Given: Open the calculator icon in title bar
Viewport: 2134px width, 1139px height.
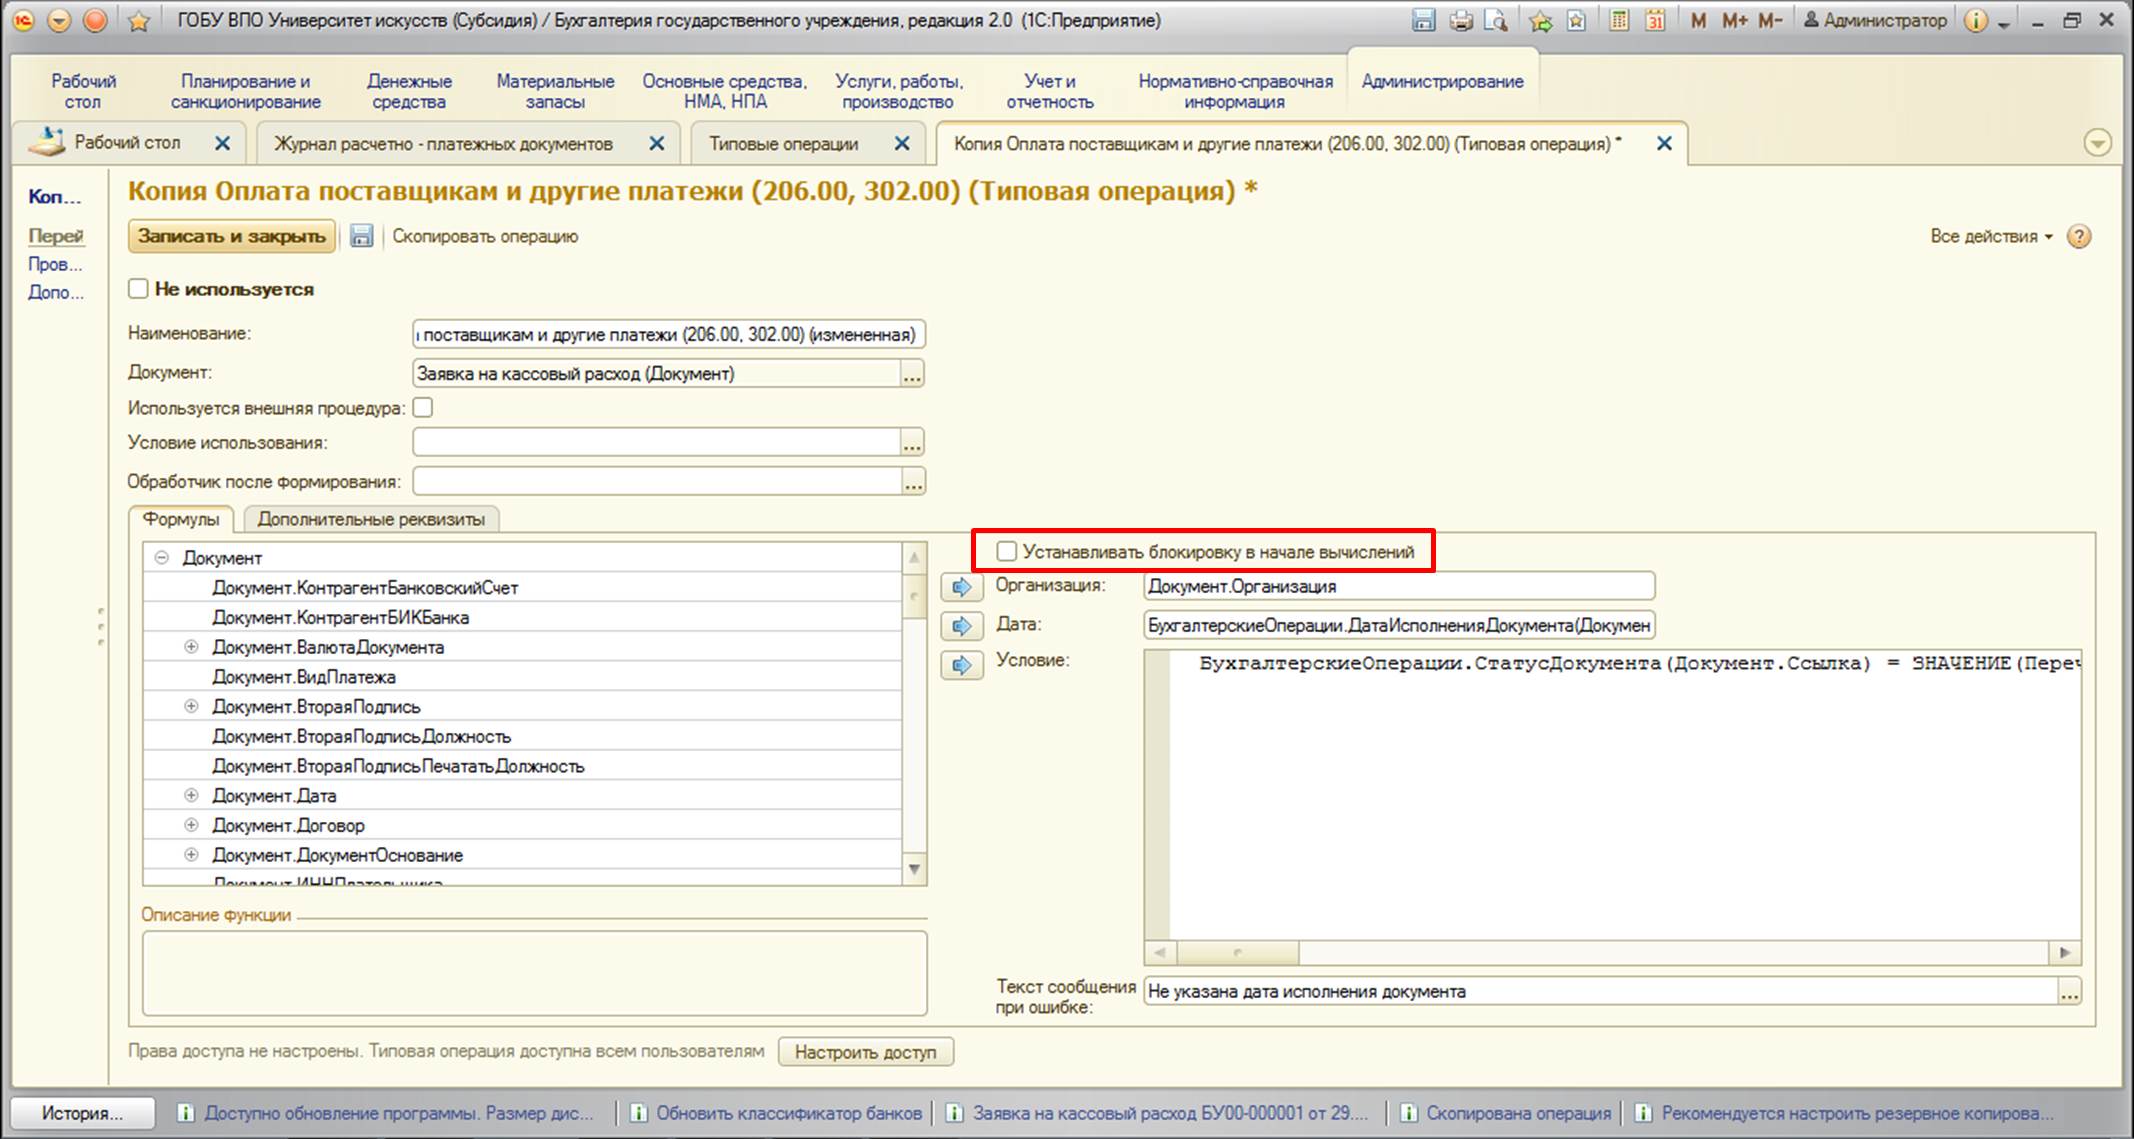Looking at the screenshot, I should tap(1619, 20).
